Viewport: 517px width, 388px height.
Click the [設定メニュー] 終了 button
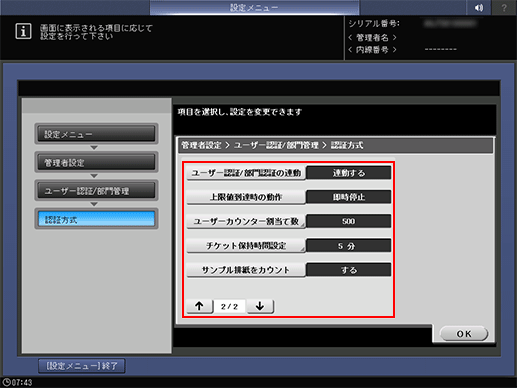tap(82, 366)
